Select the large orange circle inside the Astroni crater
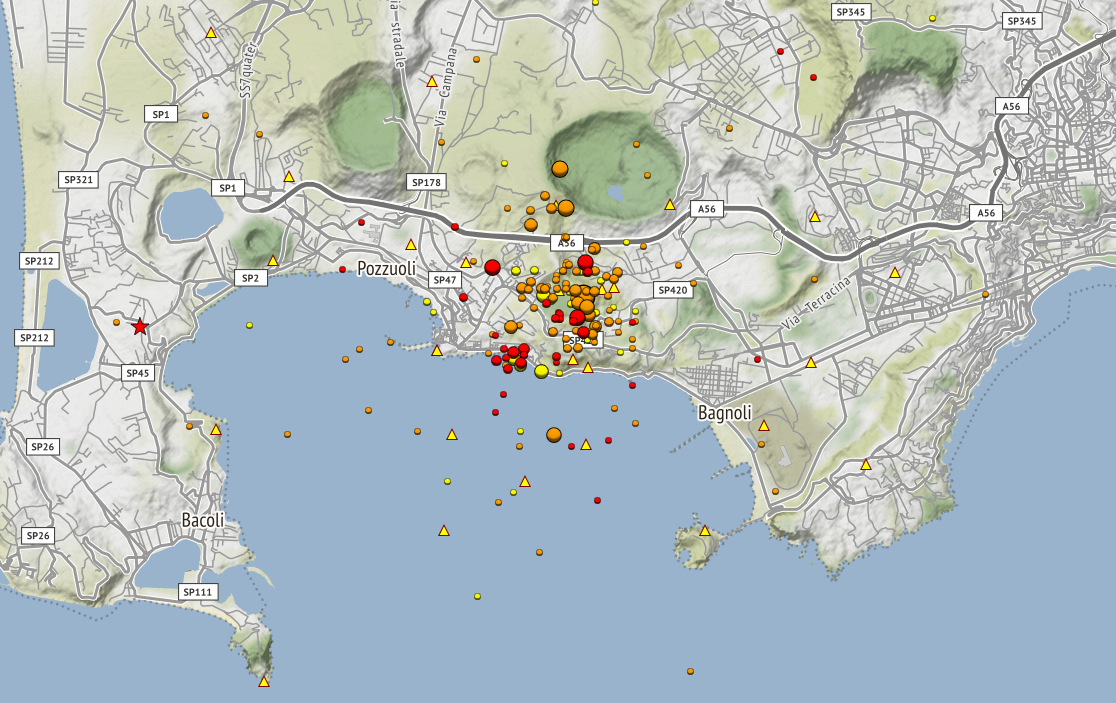 point(560,168)
